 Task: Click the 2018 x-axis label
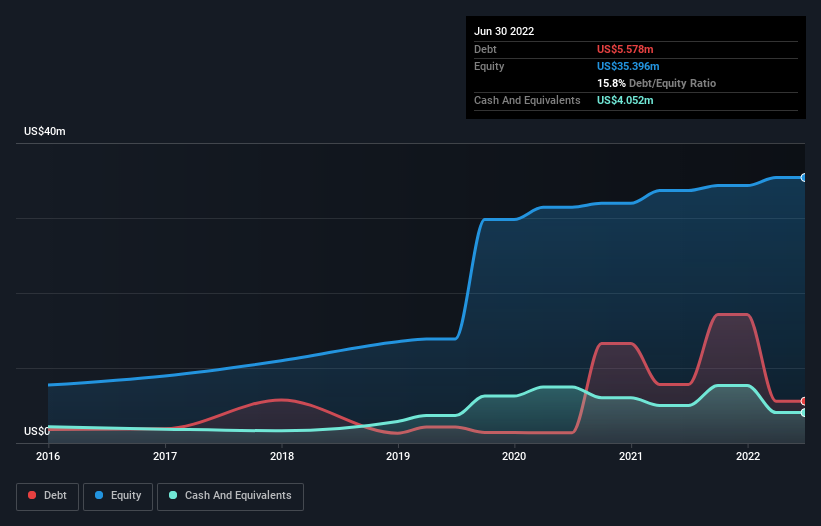[x=282, y=456]
